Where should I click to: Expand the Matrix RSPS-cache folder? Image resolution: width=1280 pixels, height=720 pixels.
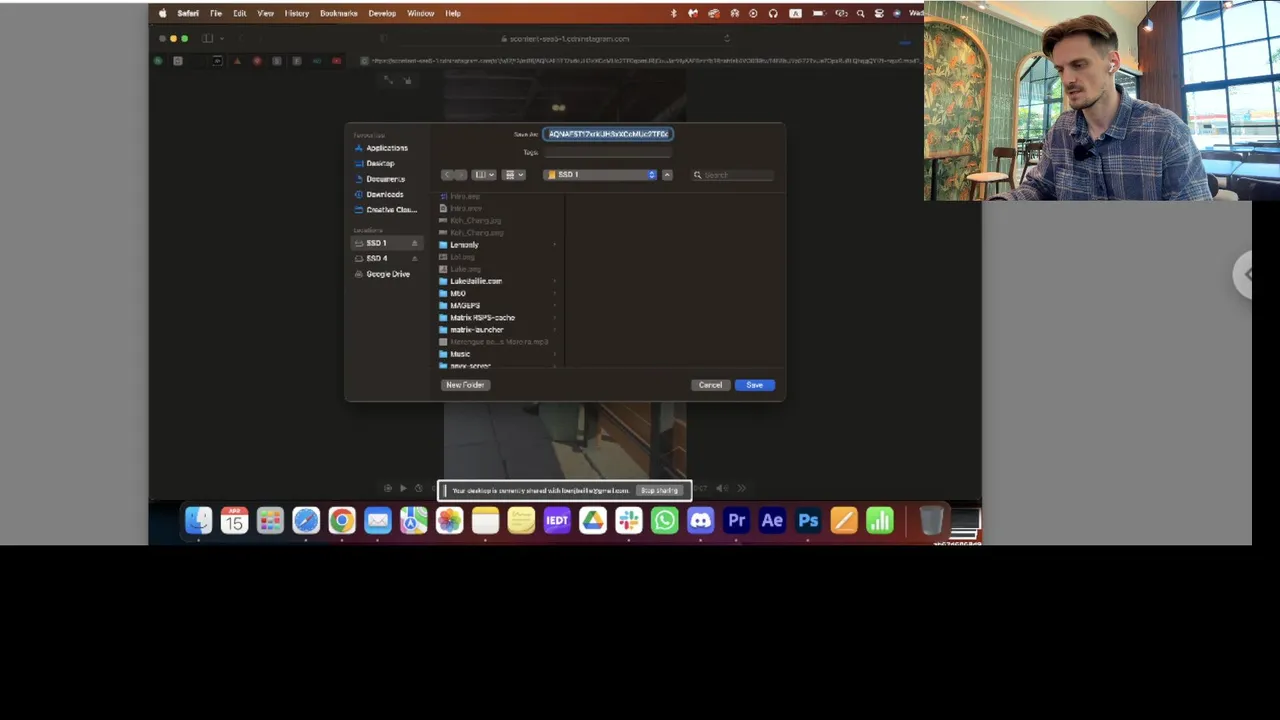click(x=555, y=317)
